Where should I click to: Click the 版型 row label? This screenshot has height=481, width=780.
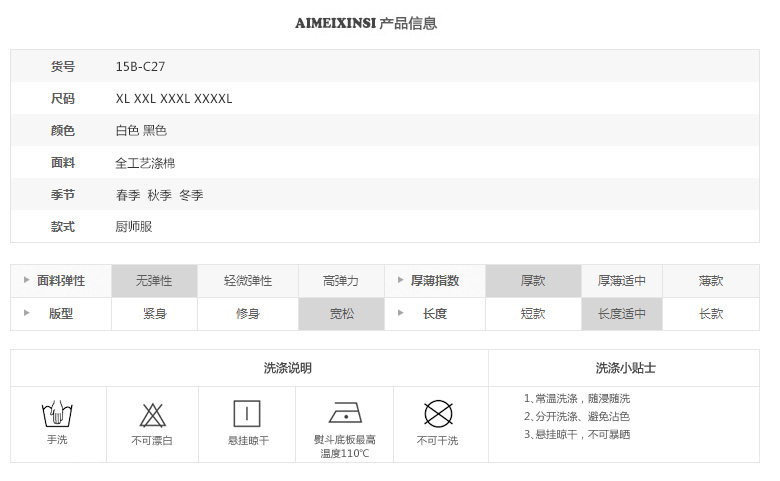[x=61, y=313]
